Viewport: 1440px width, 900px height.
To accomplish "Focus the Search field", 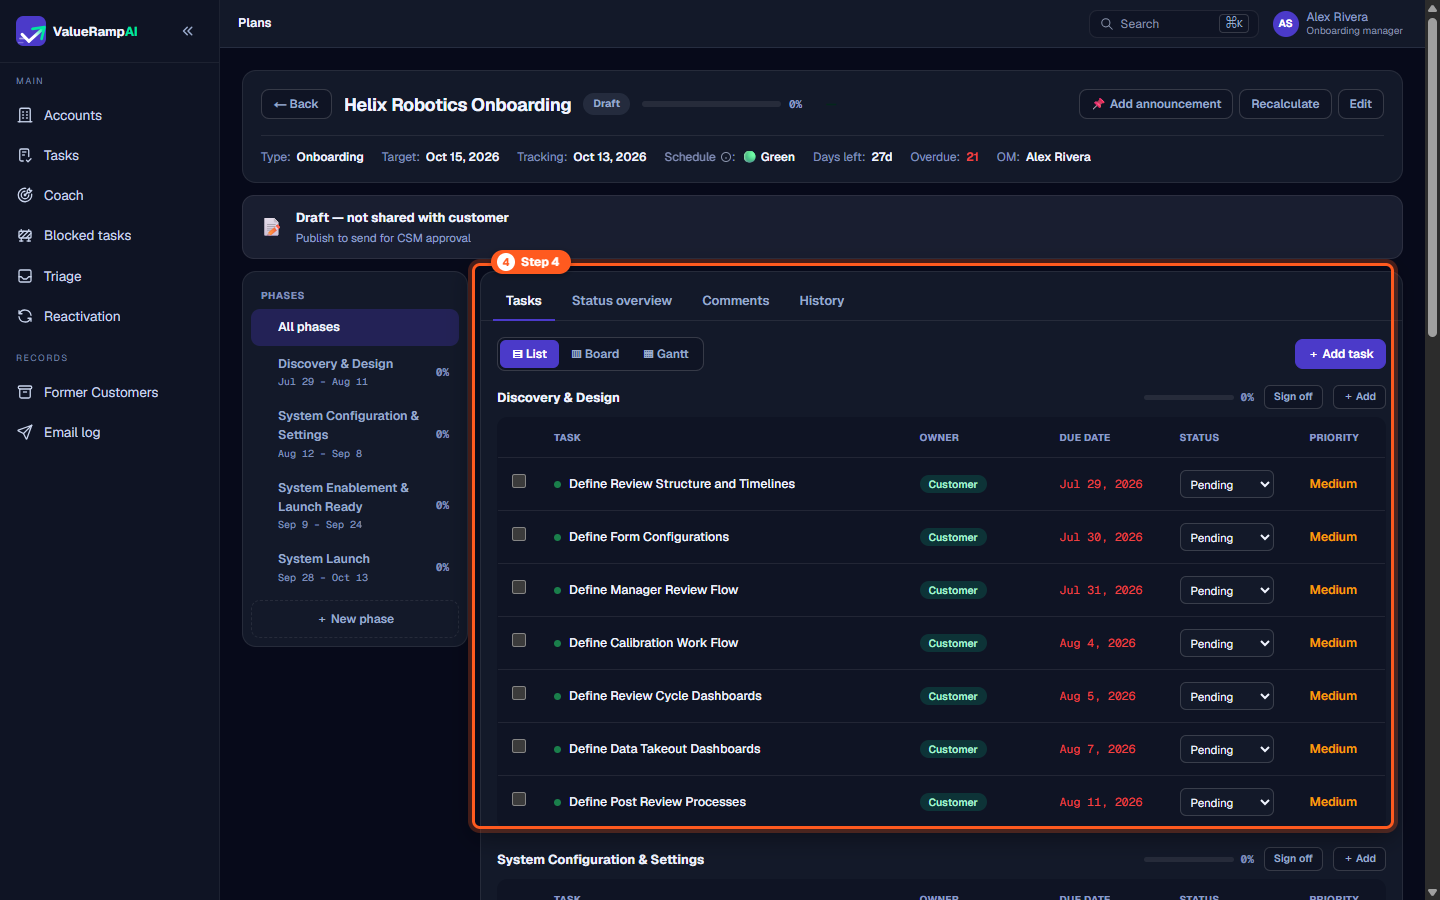I will tap(1174, 24).
